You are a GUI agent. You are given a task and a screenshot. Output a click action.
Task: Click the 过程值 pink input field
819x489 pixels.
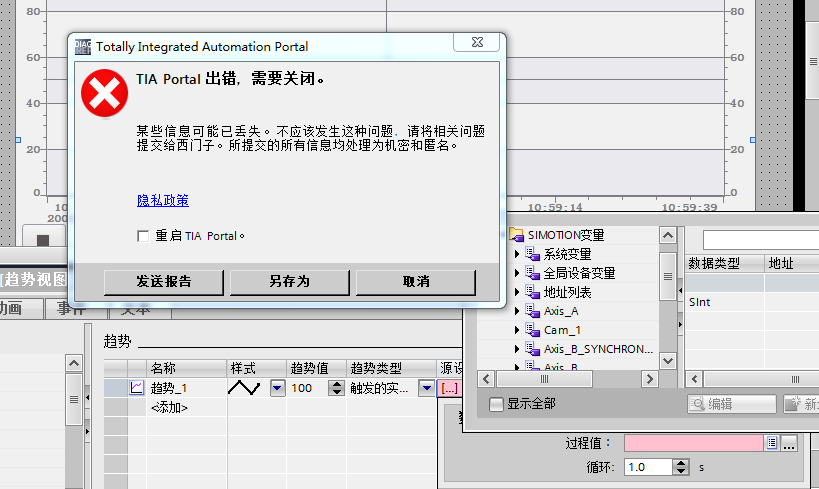tap(694, 443)
